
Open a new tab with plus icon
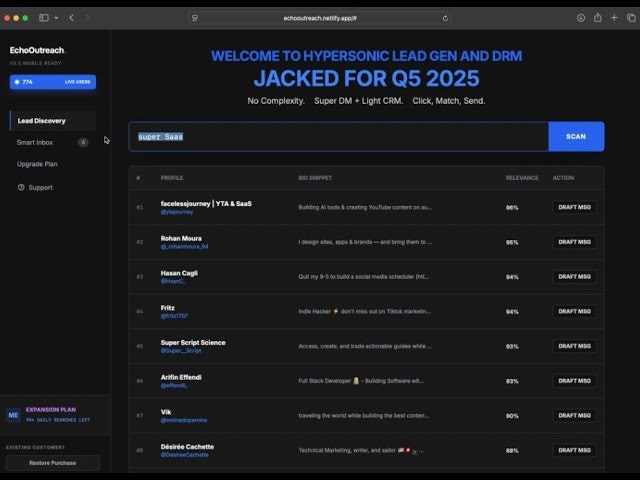(x=614, y=18)
